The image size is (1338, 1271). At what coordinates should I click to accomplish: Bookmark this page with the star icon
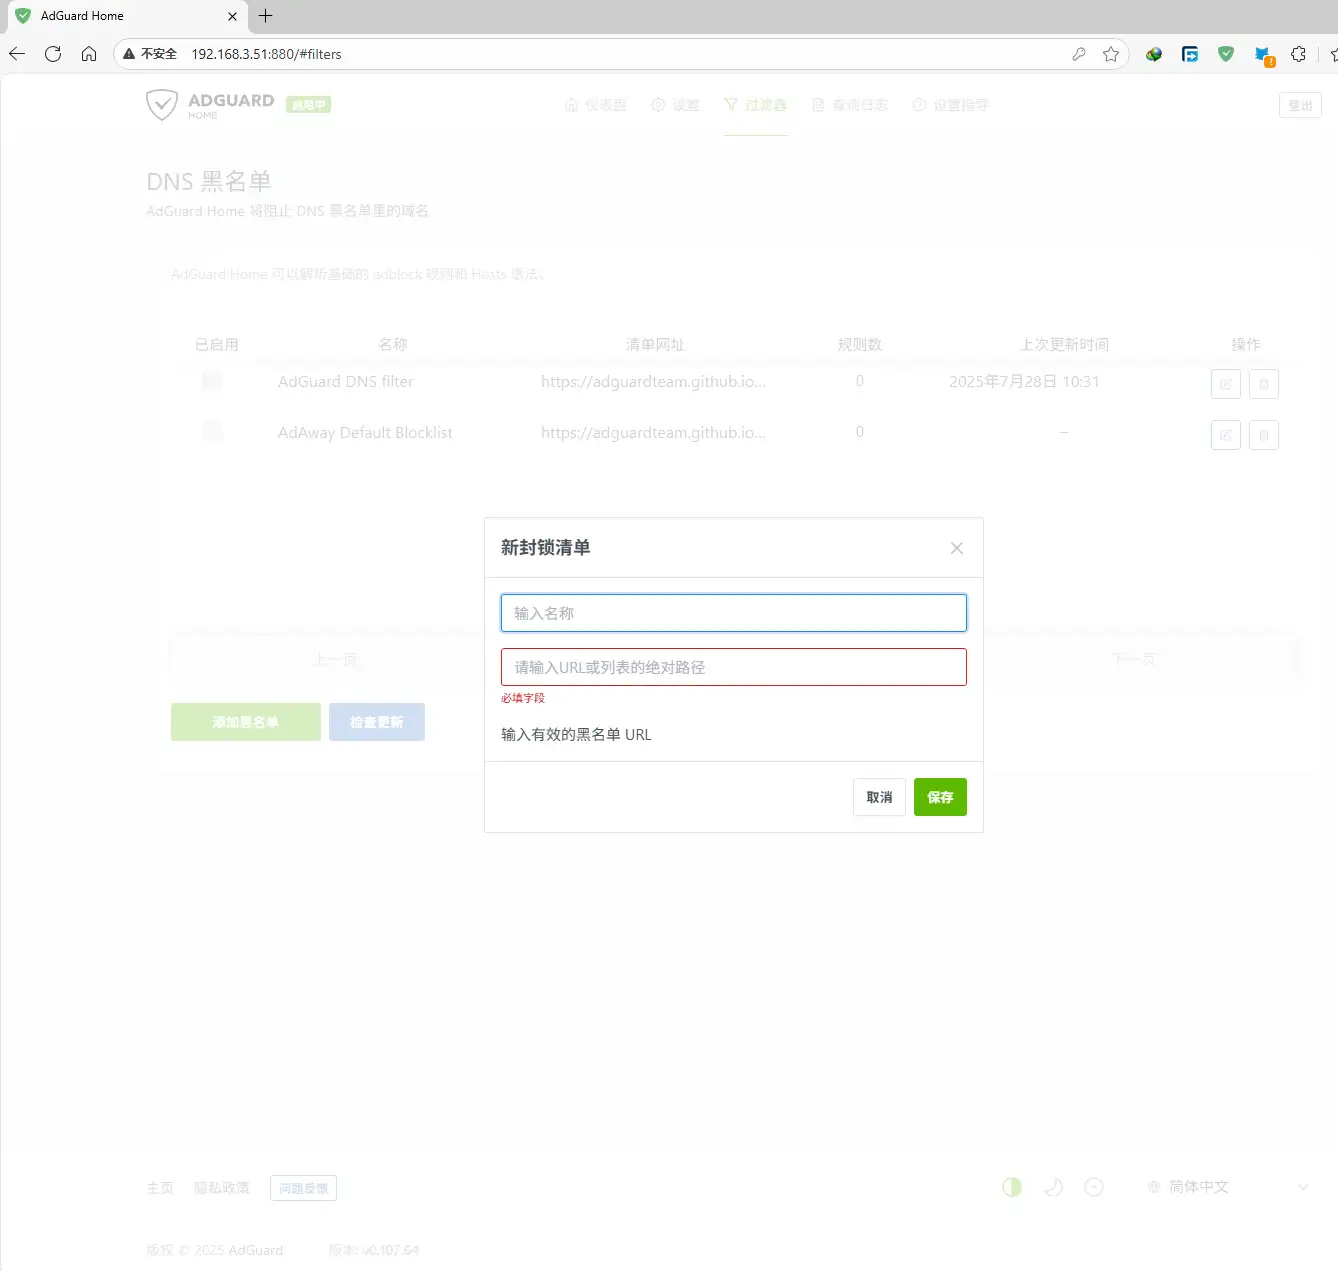pyautogui.click(x=1110, y=54)
